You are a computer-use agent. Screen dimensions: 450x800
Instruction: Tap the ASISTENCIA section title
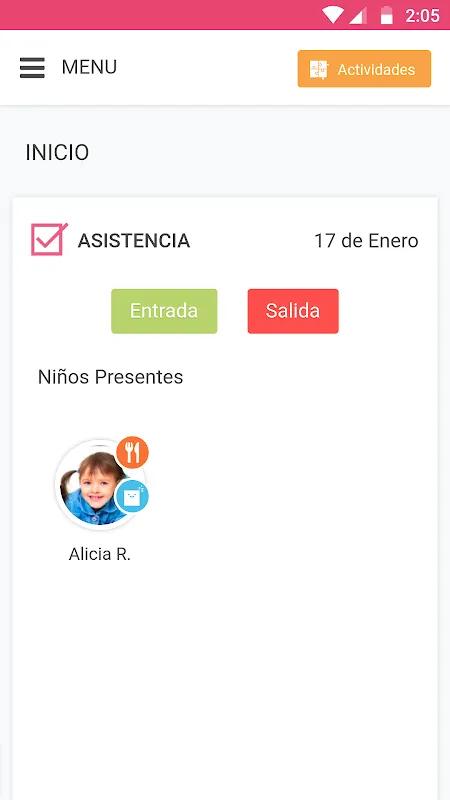click(134, 241)
